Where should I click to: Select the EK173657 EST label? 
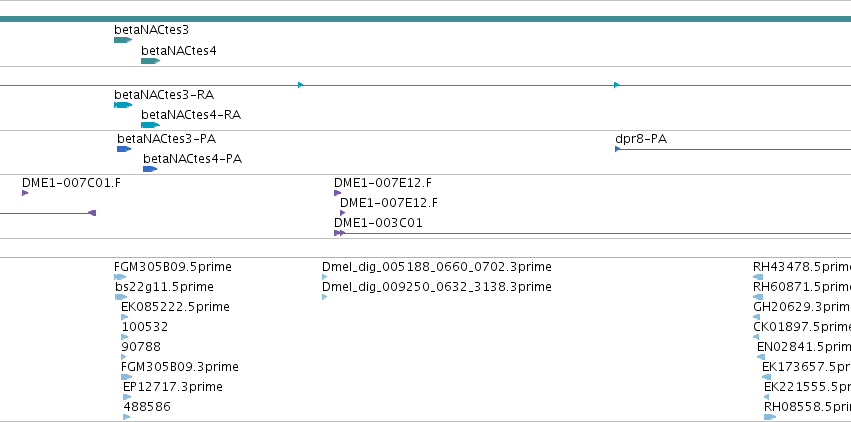pos(806,367)
